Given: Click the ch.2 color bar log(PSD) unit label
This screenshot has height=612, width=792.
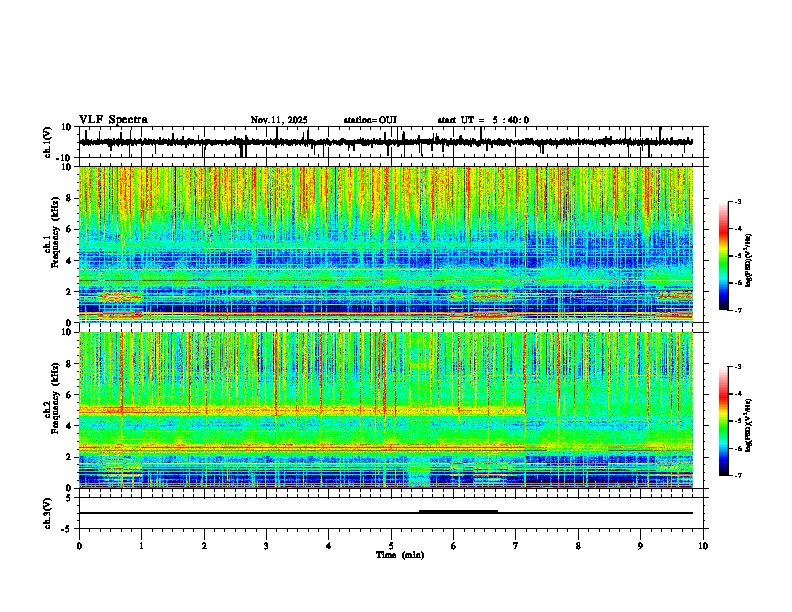Looking at the screenshot, I should click(749, 425).
